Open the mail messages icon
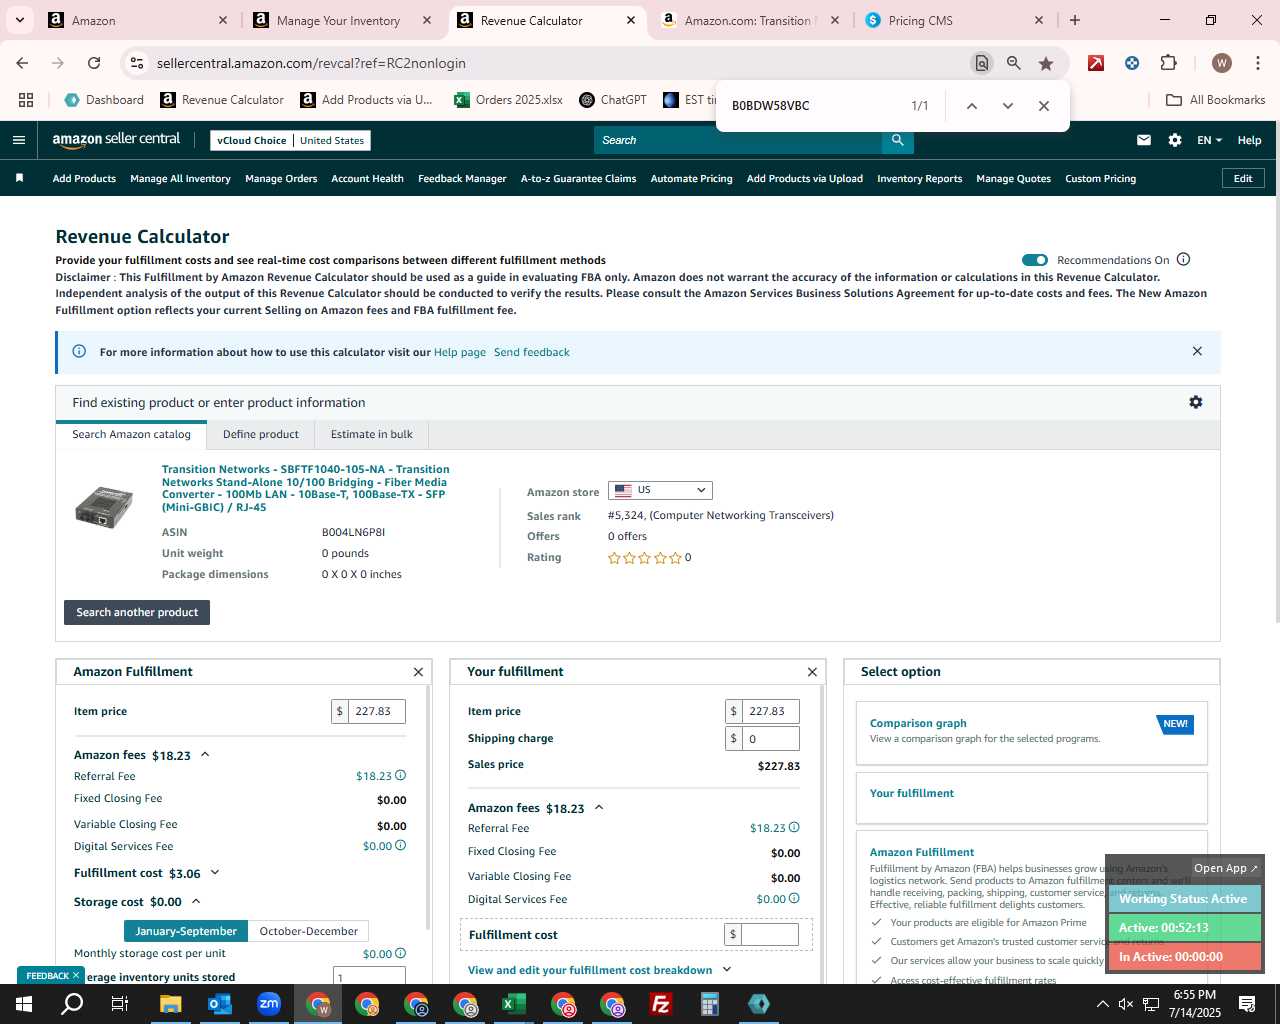This screenshot has height=1024, width=1280. (1144, 140)
